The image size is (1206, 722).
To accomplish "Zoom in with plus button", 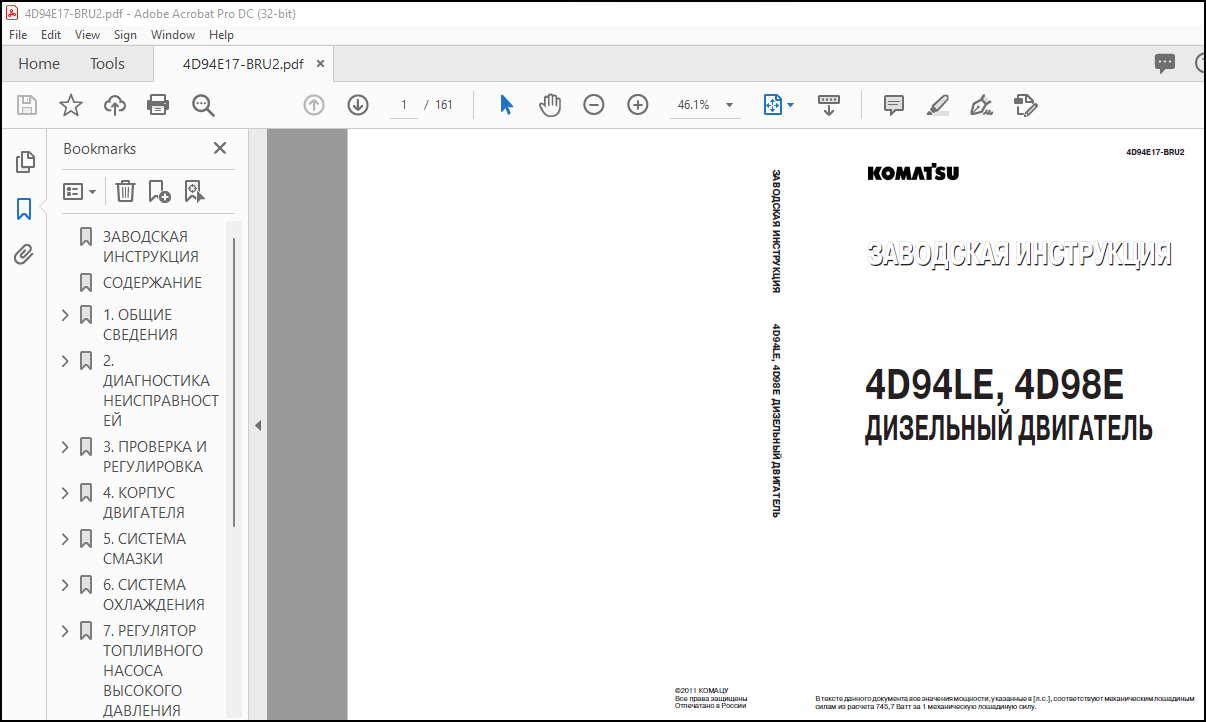I will tap(638, 105).
